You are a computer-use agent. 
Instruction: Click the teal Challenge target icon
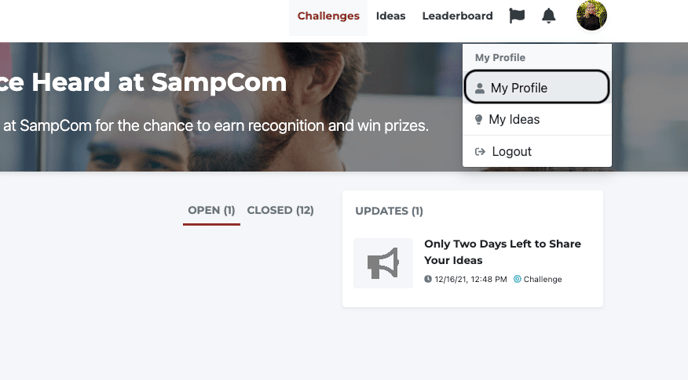pos(517,279)
